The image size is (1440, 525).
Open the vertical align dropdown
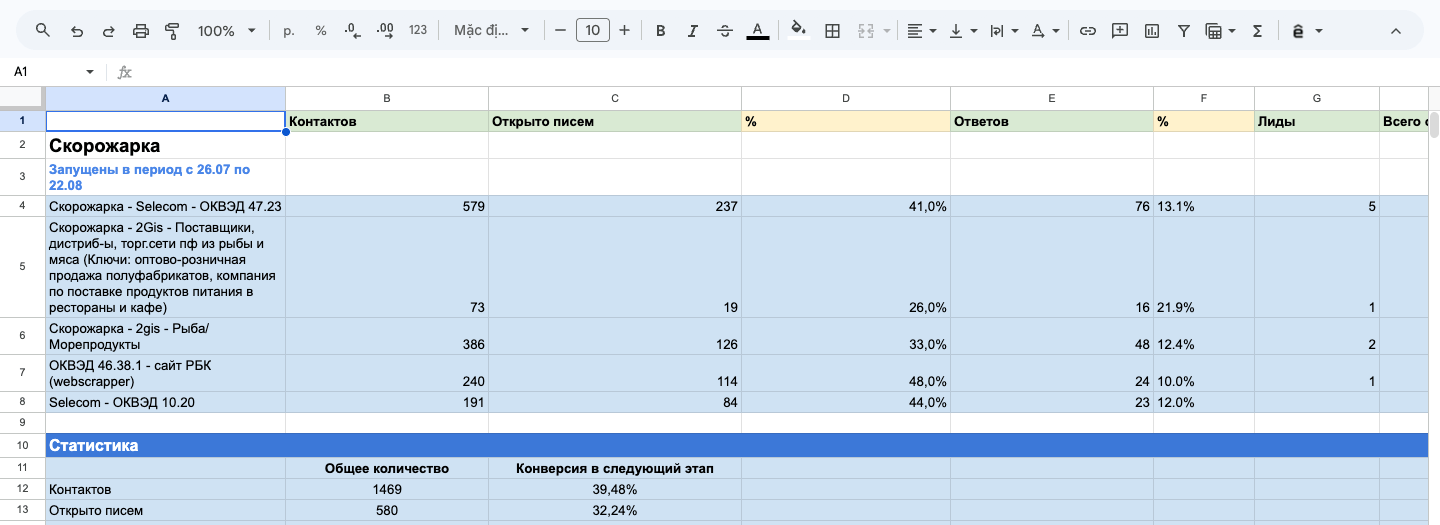(963, 31)
